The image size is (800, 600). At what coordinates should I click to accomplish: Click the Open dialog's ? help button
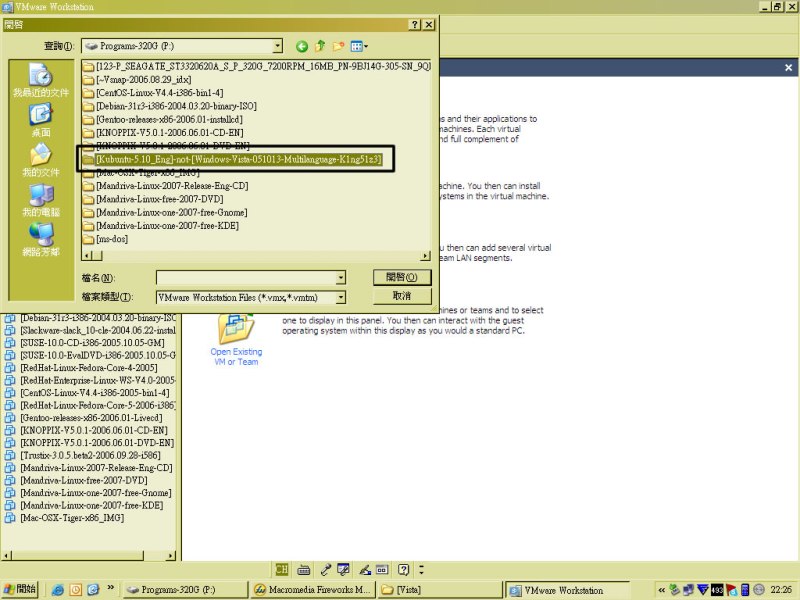click(x=415, y=24)
